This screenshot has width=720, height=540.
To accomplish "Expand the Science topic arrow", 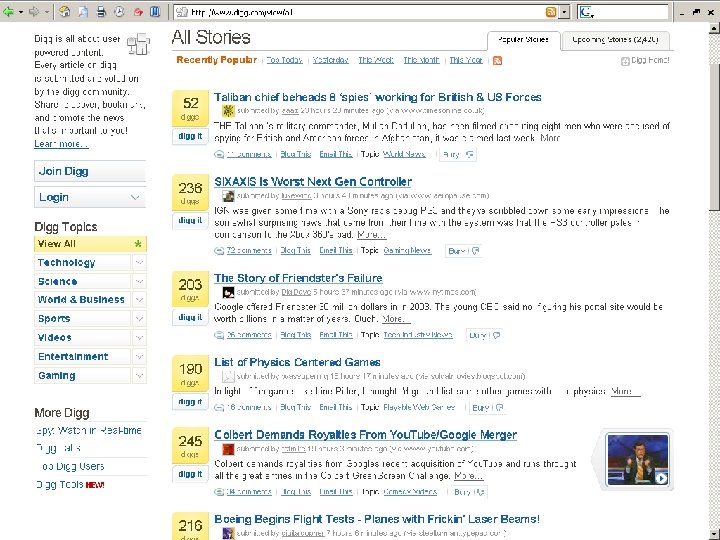I will point(139,281).
